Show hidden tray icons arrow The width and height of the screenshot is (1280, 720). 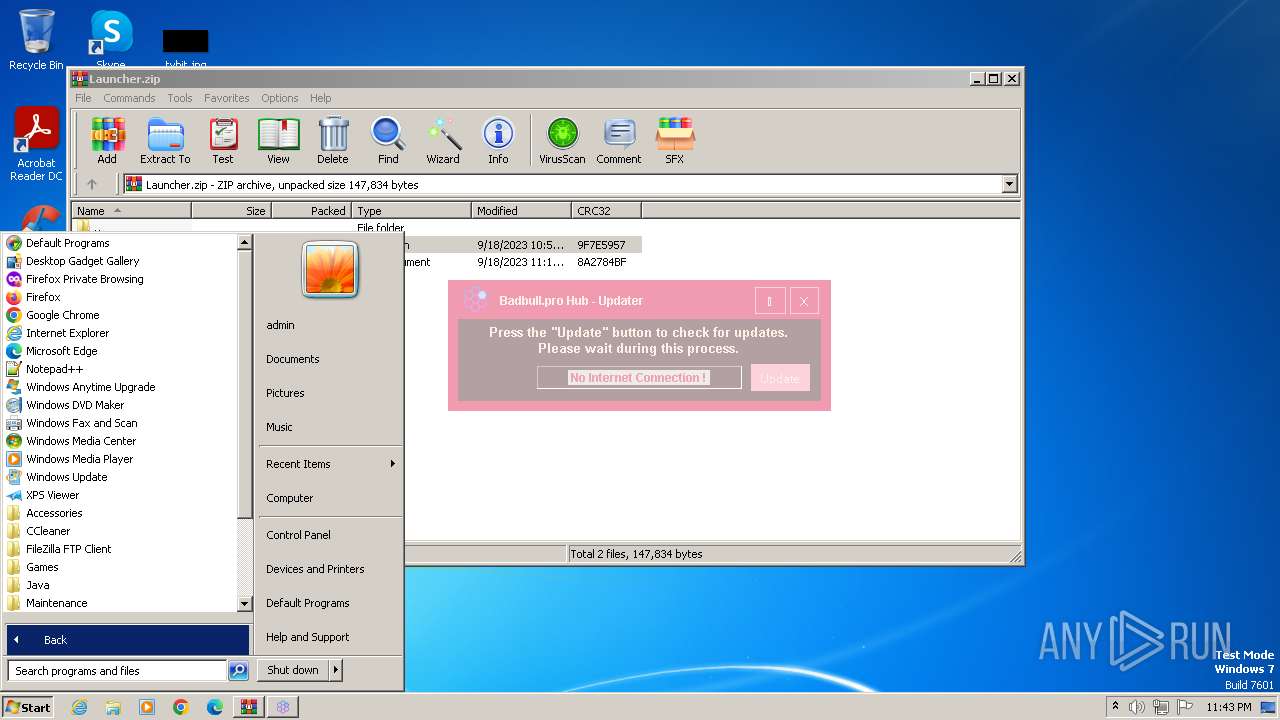pos(1115,707)
